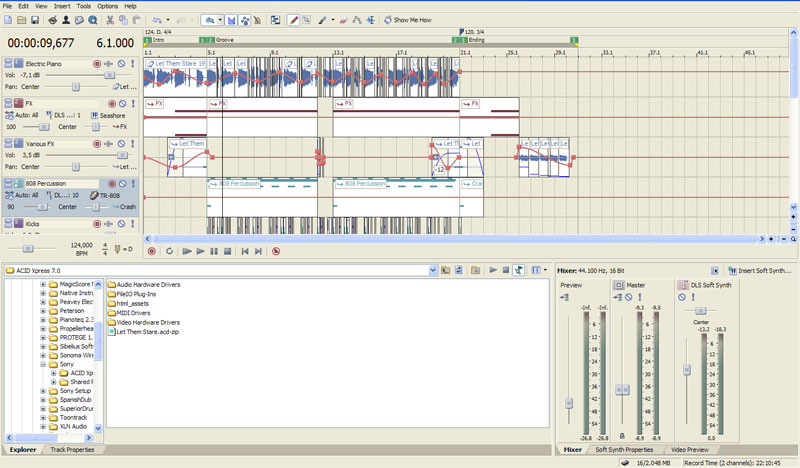Viewport: 800px width, 468px height.
Task: Expand the XLN Audio folder node
Action: [43, 427]
